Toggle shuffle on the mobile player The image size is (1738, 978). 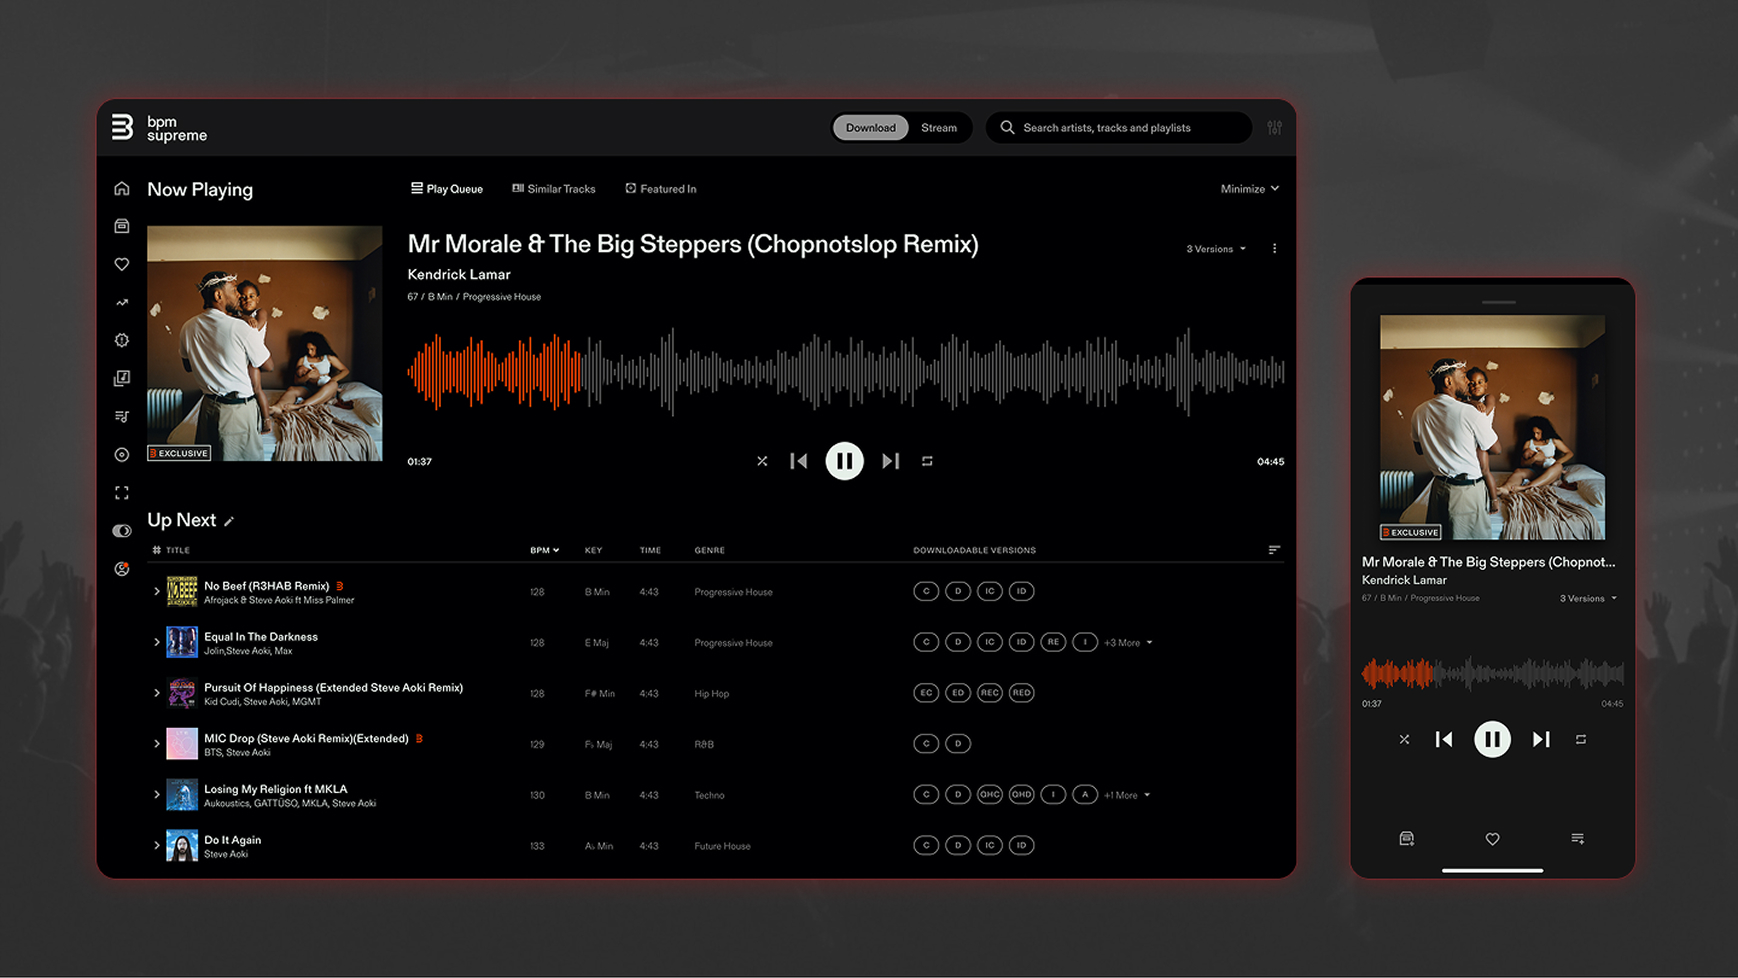point(1404,740)
